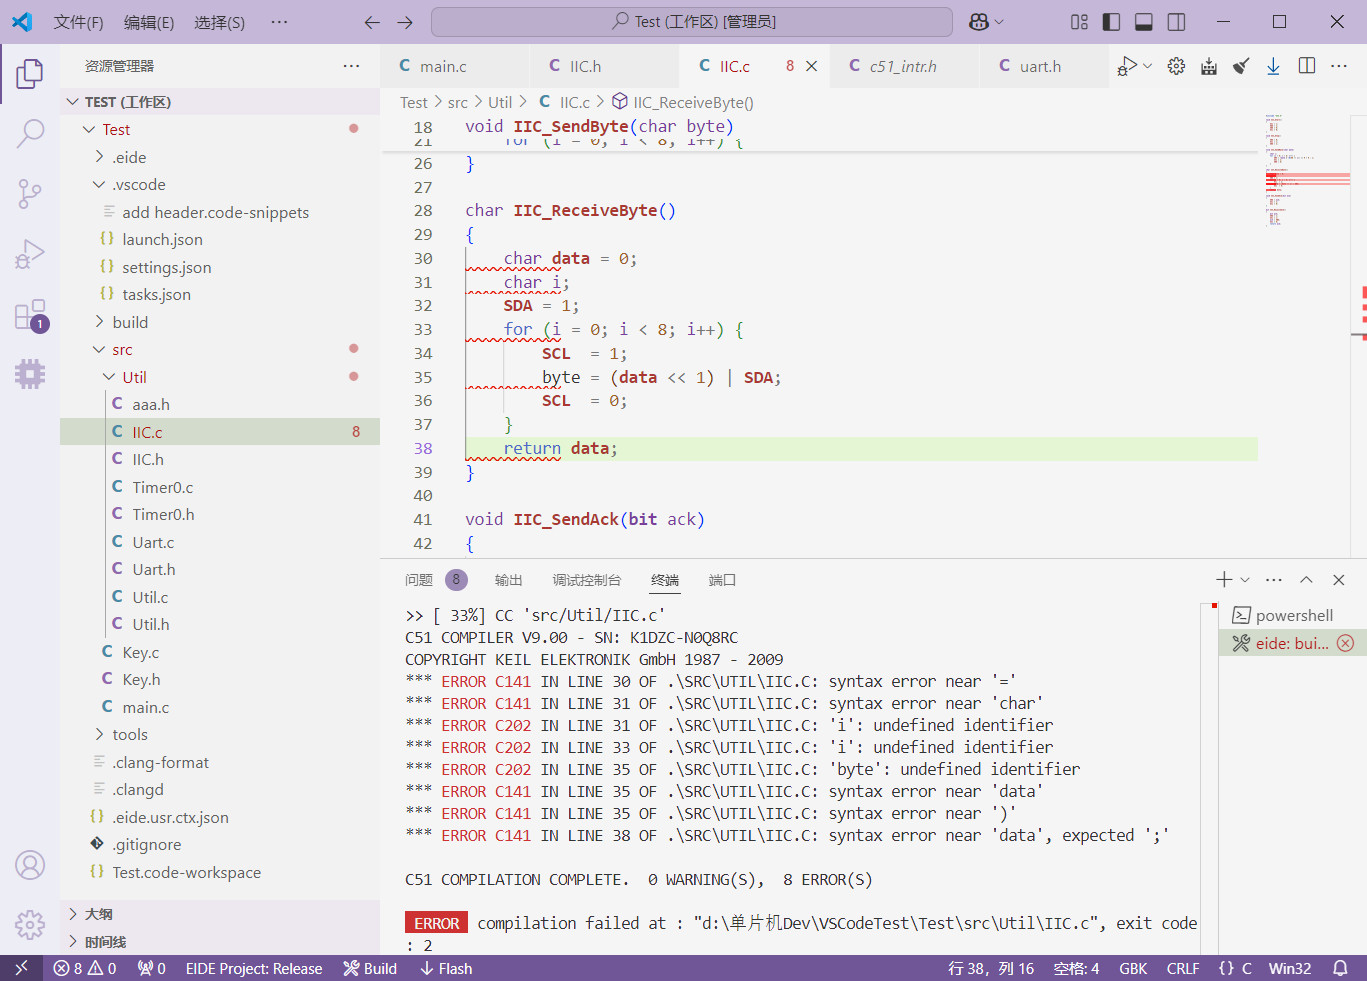This screenshot has height=981, width=1367.
Task: Open the 选择(S) menu
Action: 219,22
